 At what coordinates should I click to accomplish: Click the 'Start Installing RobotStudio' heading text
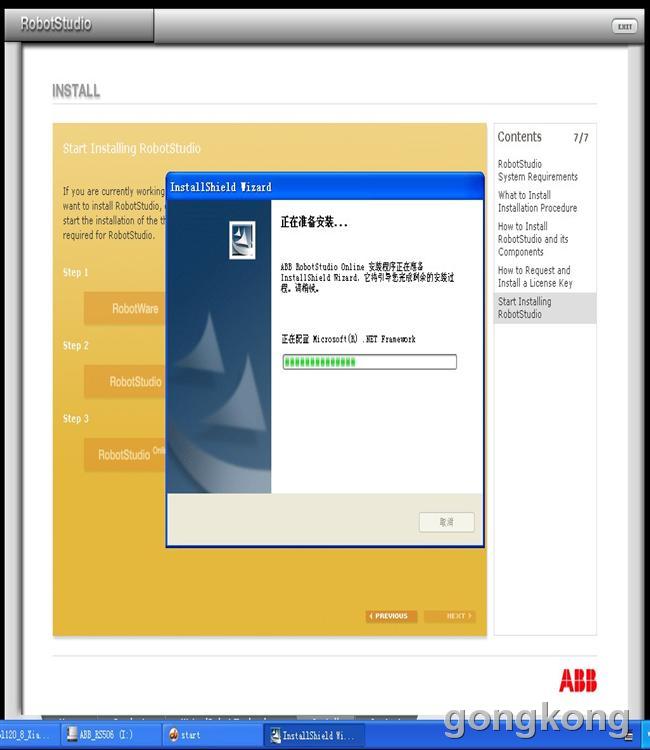pyautogui.click(x=132, y=148)
